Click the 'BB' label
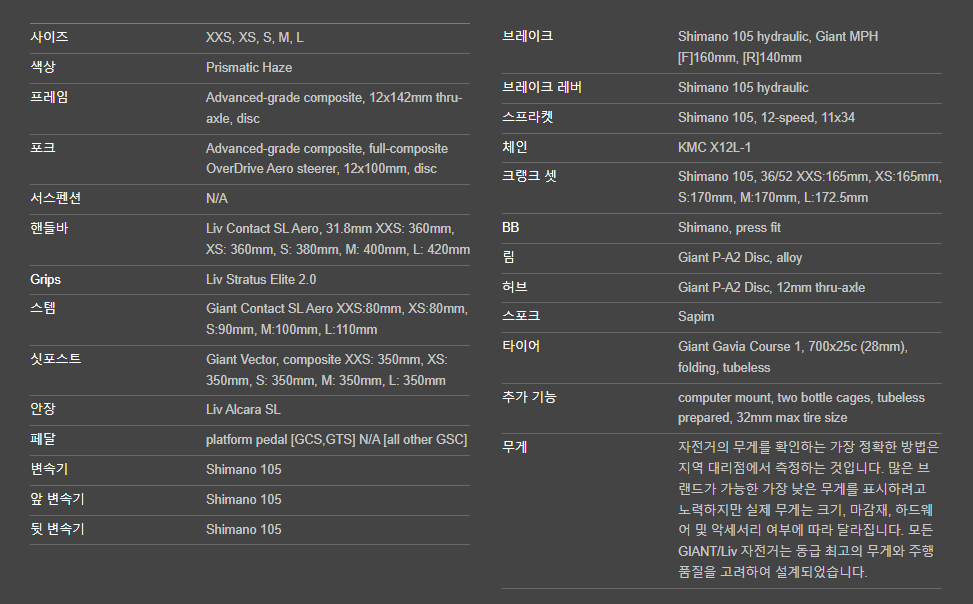 [511, 227]
